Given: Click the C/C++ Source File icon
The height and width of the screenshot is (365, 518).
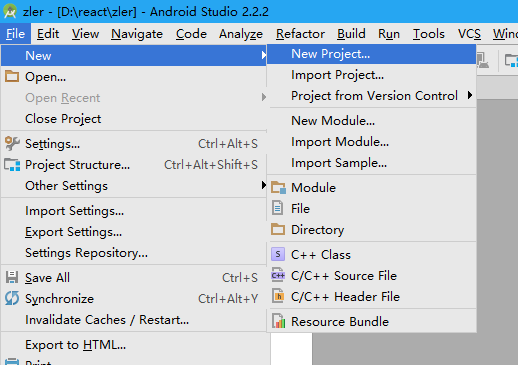Looking at the screenshot, I should (x=278, y=275).
